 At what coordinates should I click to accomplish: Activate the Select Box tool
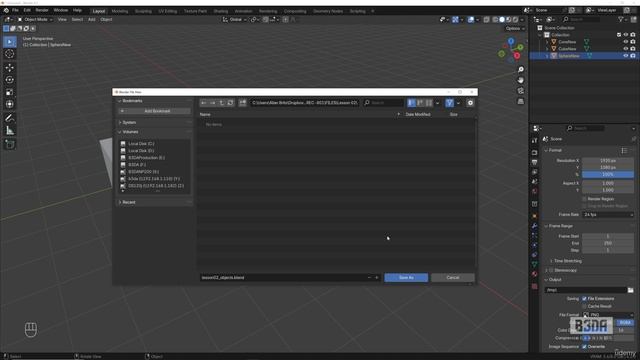point(9,42)
